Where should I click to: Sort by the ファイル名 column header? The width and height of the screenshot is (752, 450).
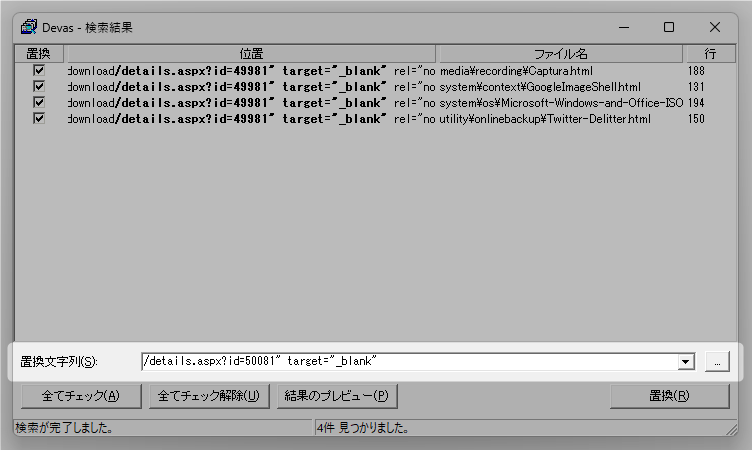(x=561, y=54)
